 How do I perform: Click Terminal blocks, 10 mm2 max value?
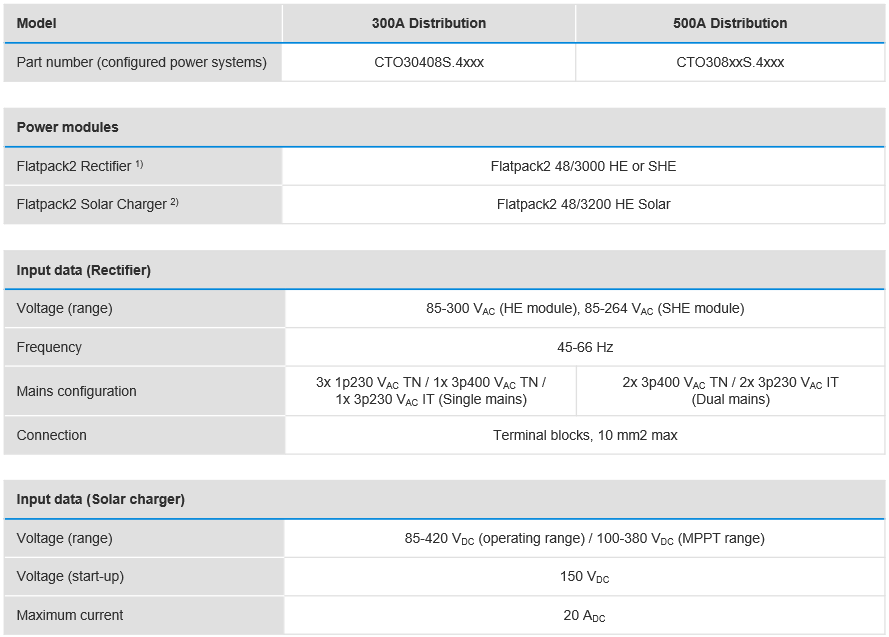point(585,435)
